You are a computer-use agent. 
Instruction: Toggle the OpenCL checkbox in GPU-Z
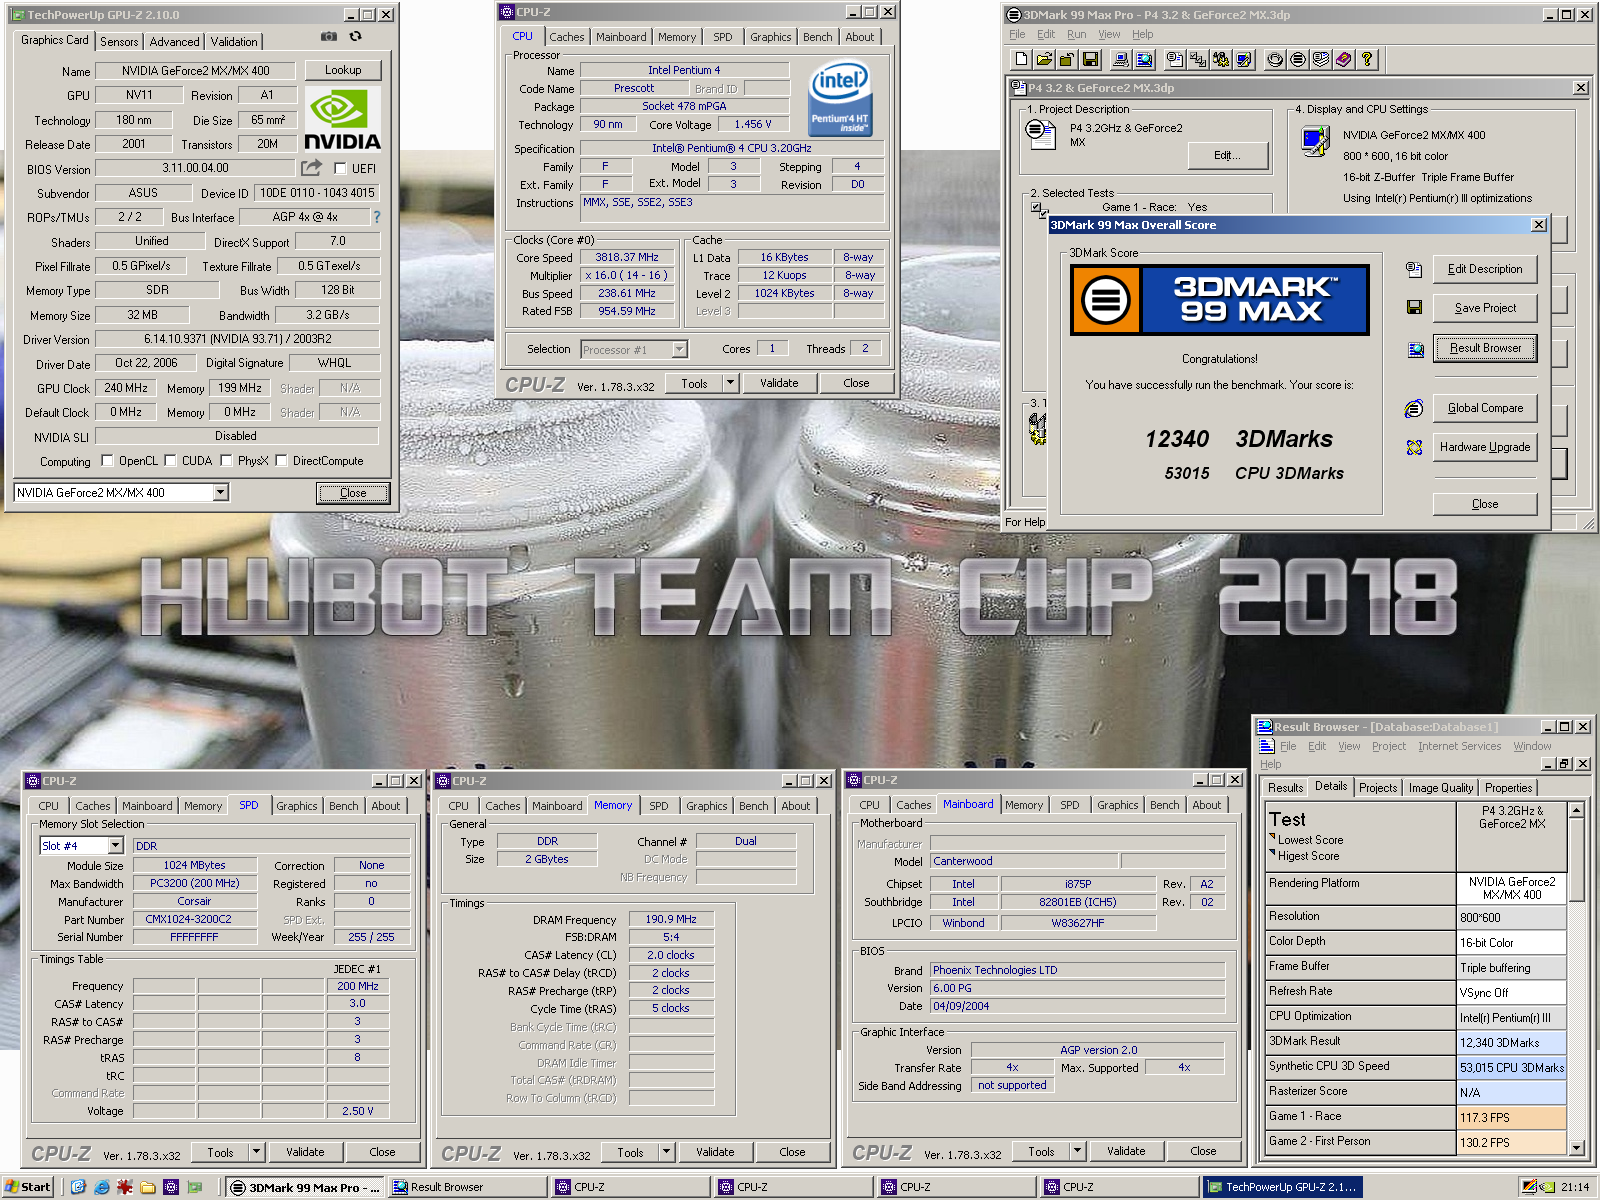108,461
